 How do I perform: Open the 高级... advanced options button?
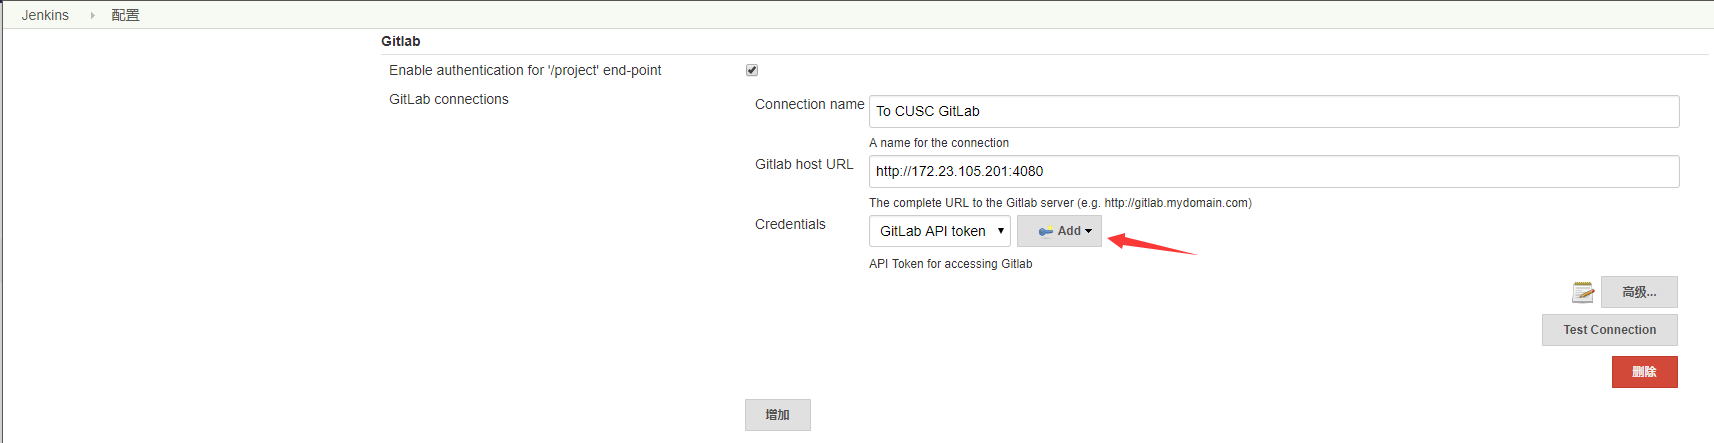1639,292
